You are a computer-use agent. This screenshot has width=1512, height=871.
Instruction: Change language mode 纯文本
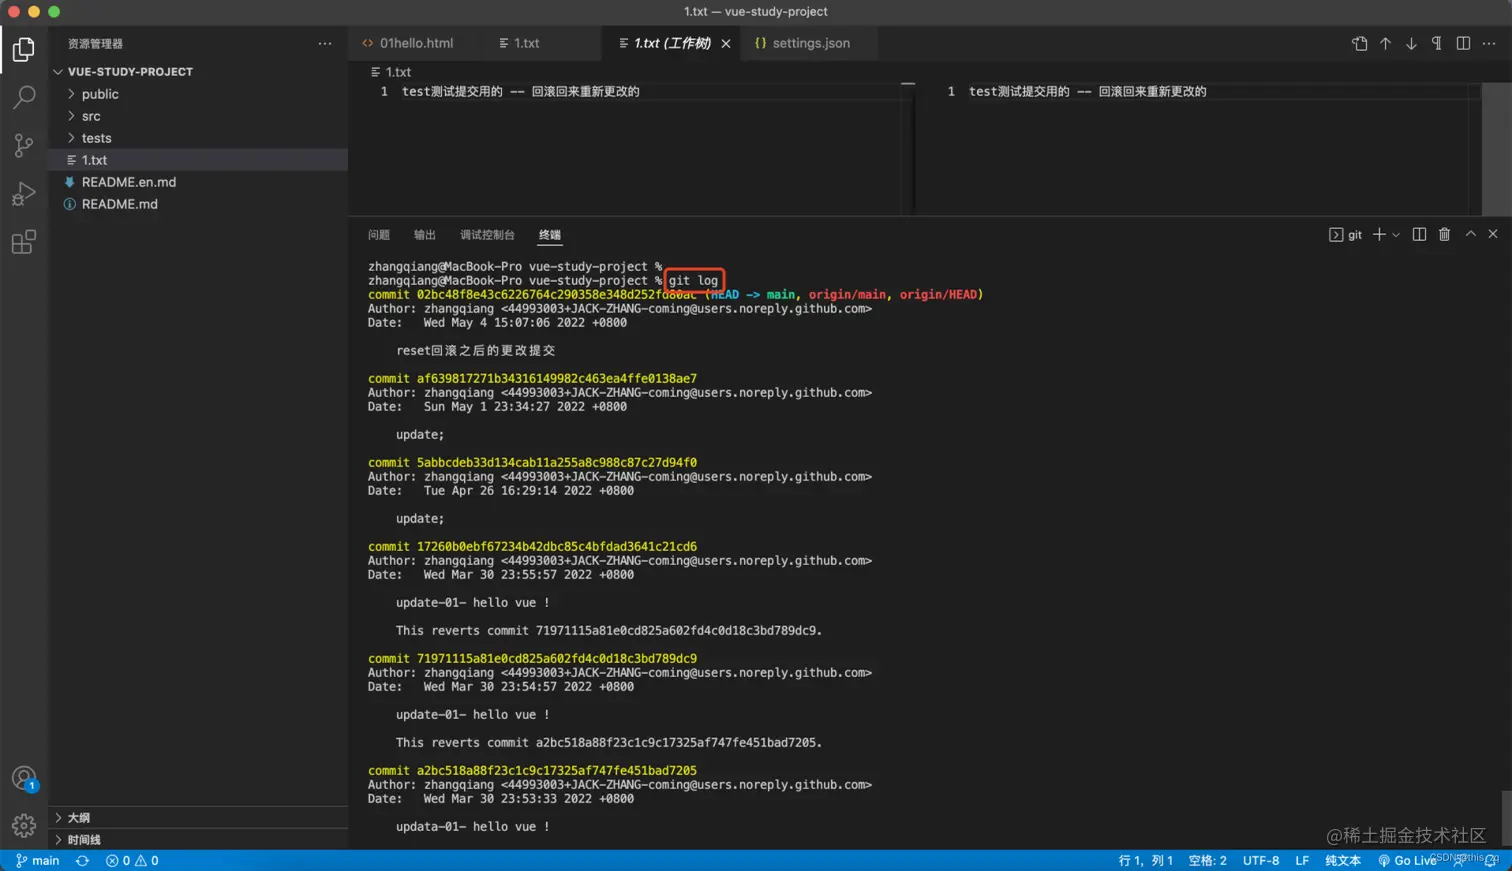[1343, 861]
